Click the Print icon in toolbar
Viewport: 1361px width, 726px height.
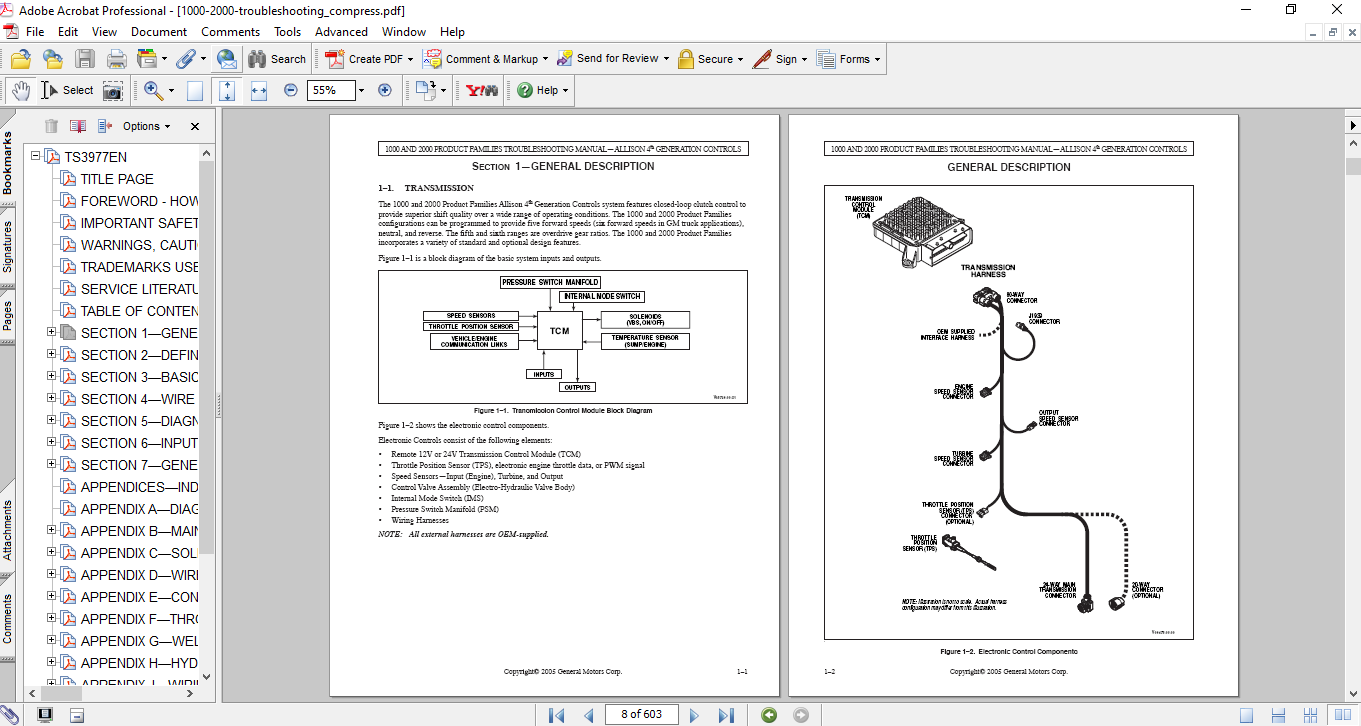point(116,59)
